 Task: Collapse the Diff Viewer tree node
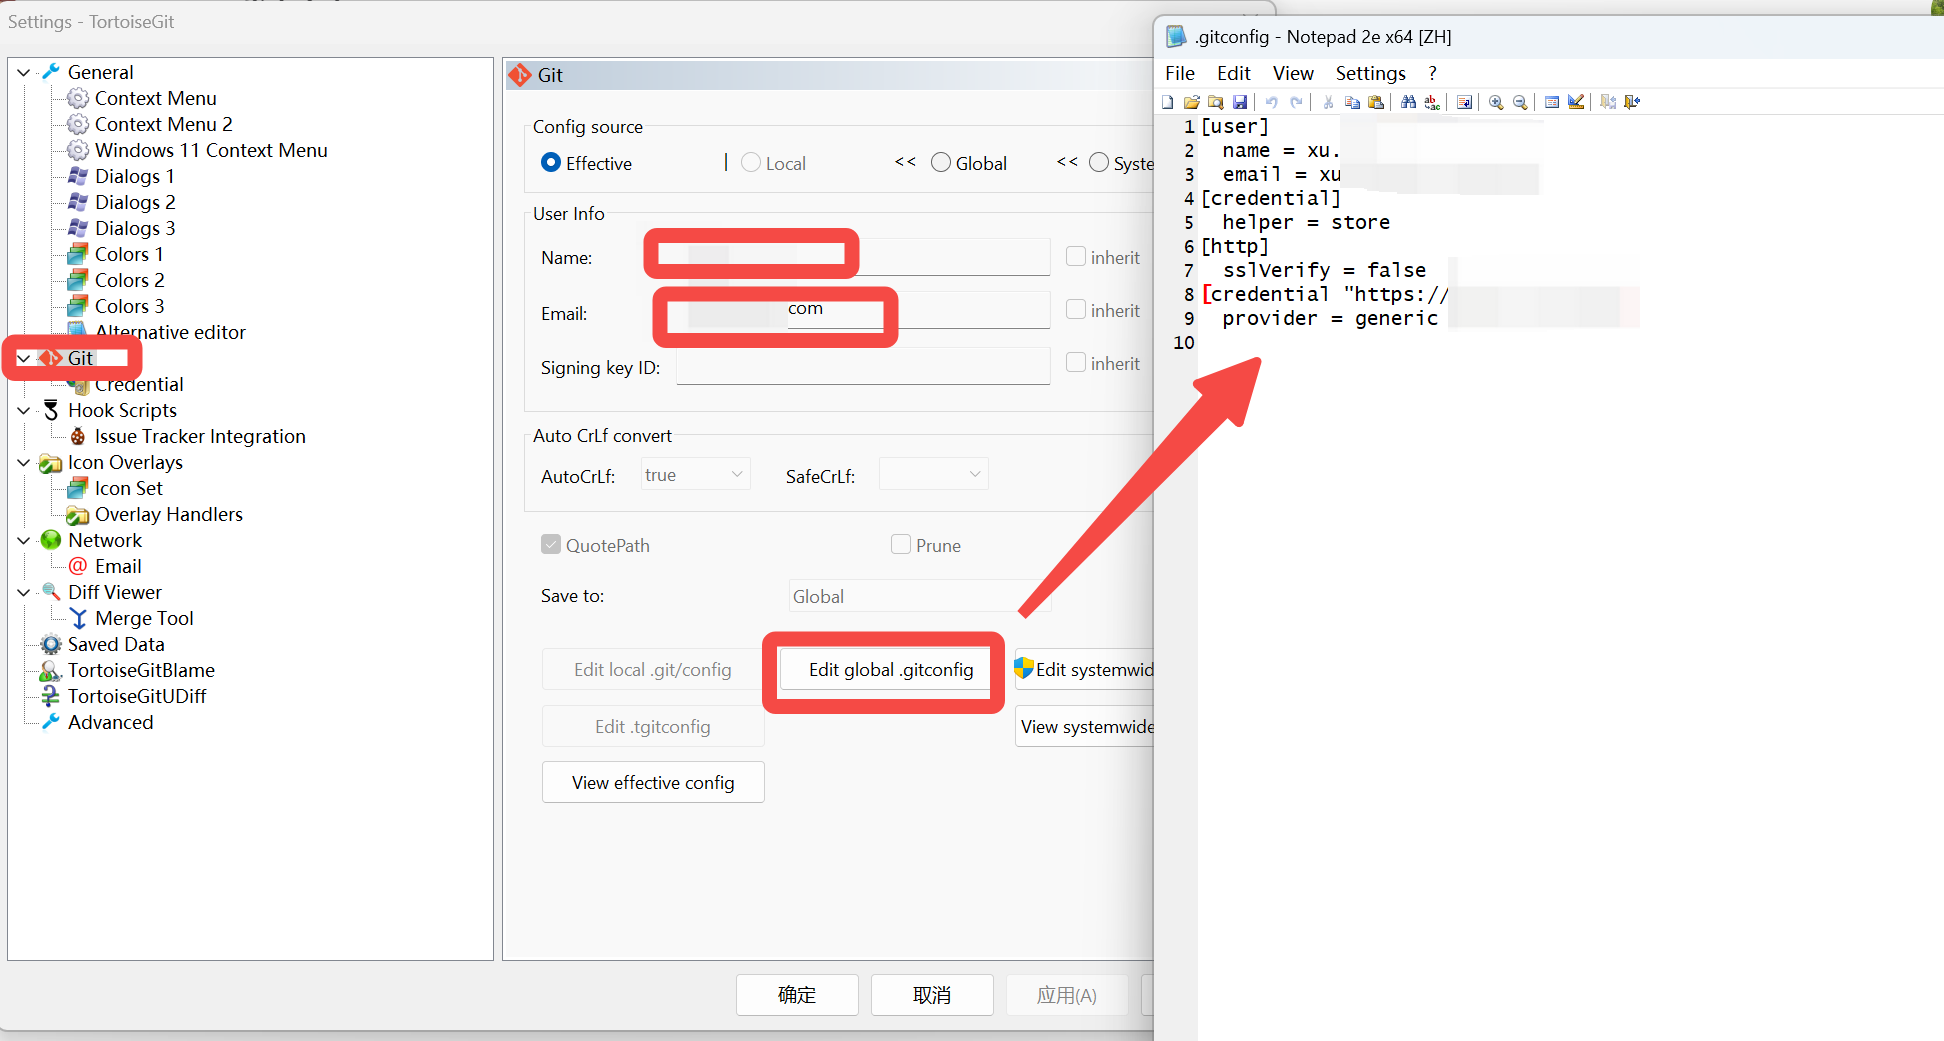point(24,592)
